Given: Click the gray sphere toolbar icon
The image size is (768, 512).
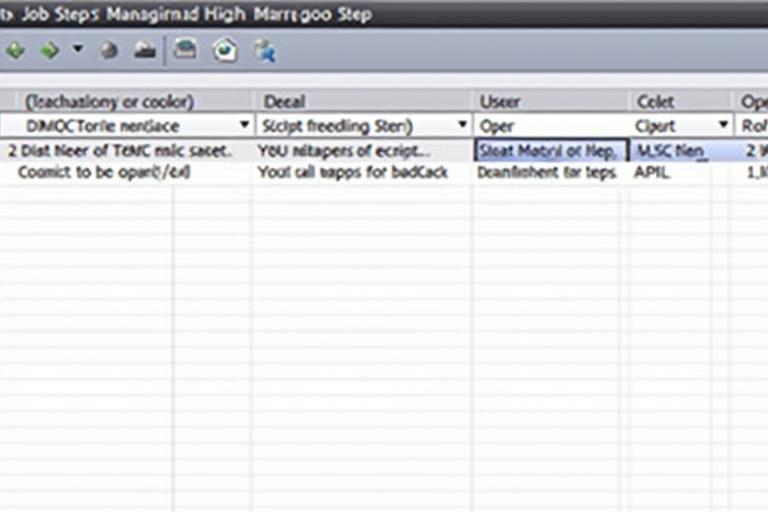Looking at the screenshot, I should [x=110, y=50].
